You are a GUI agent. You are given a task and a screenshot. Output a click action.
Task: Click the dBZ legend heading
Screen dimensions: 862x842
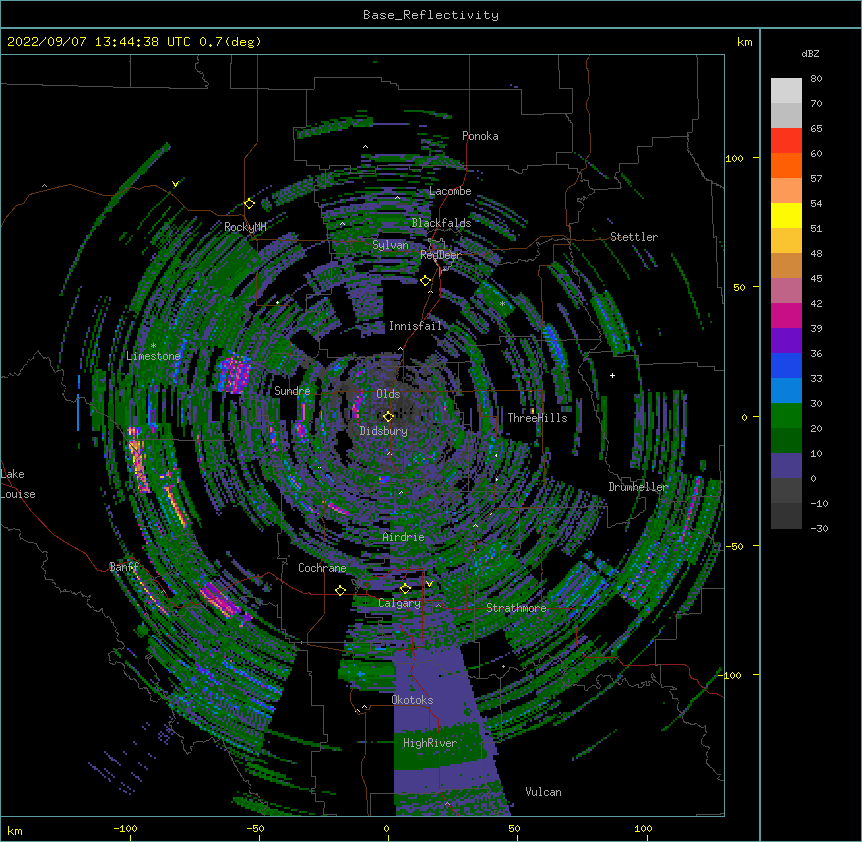pyautogui.click(x=810, y=54)
